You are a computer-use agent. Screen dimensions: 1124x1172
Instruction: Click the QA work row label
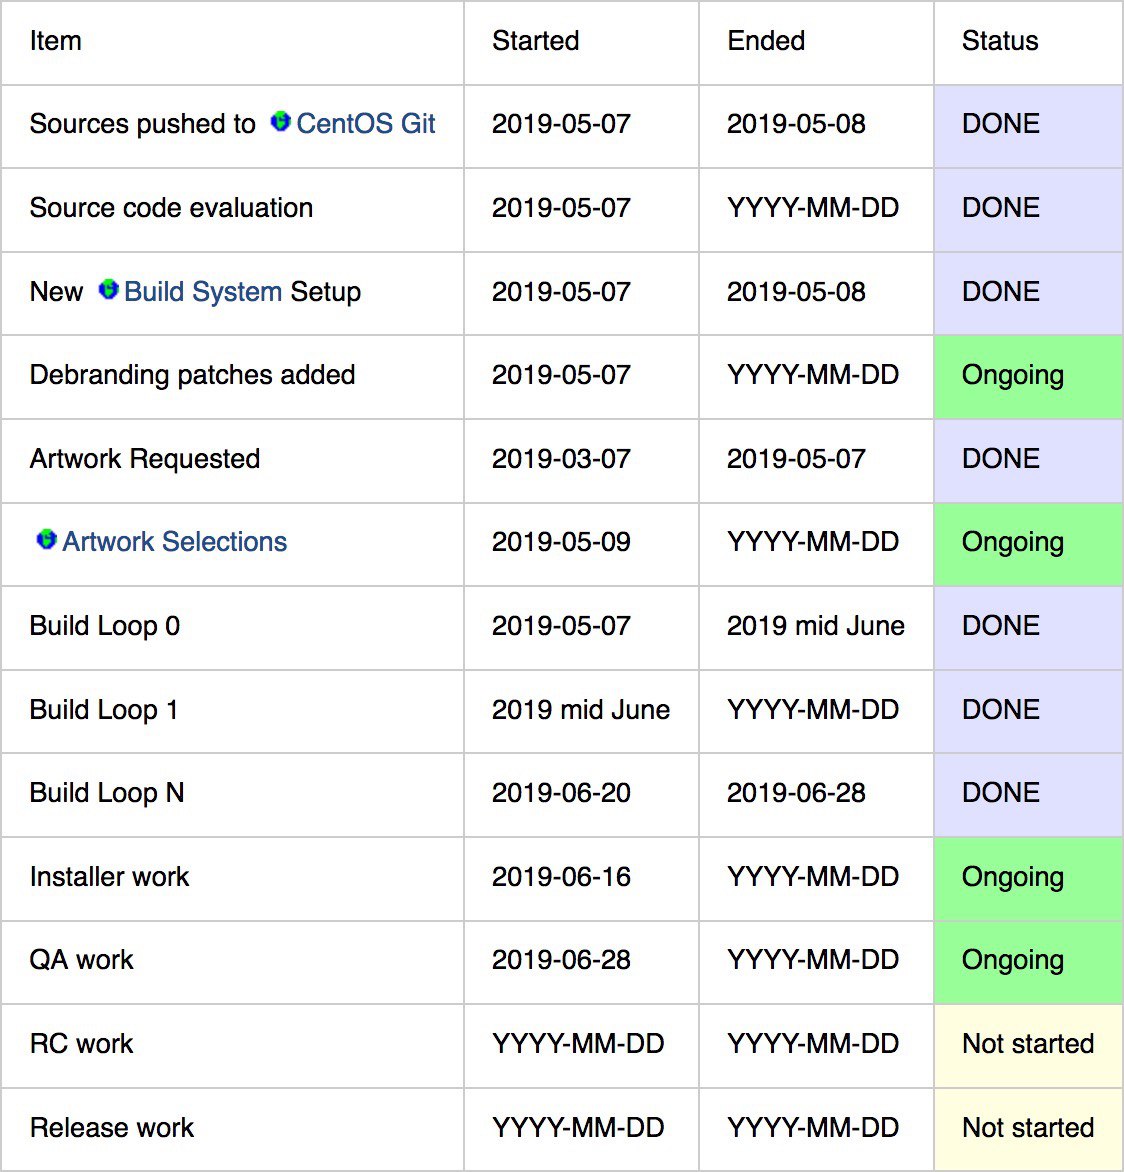coord(81,960)
